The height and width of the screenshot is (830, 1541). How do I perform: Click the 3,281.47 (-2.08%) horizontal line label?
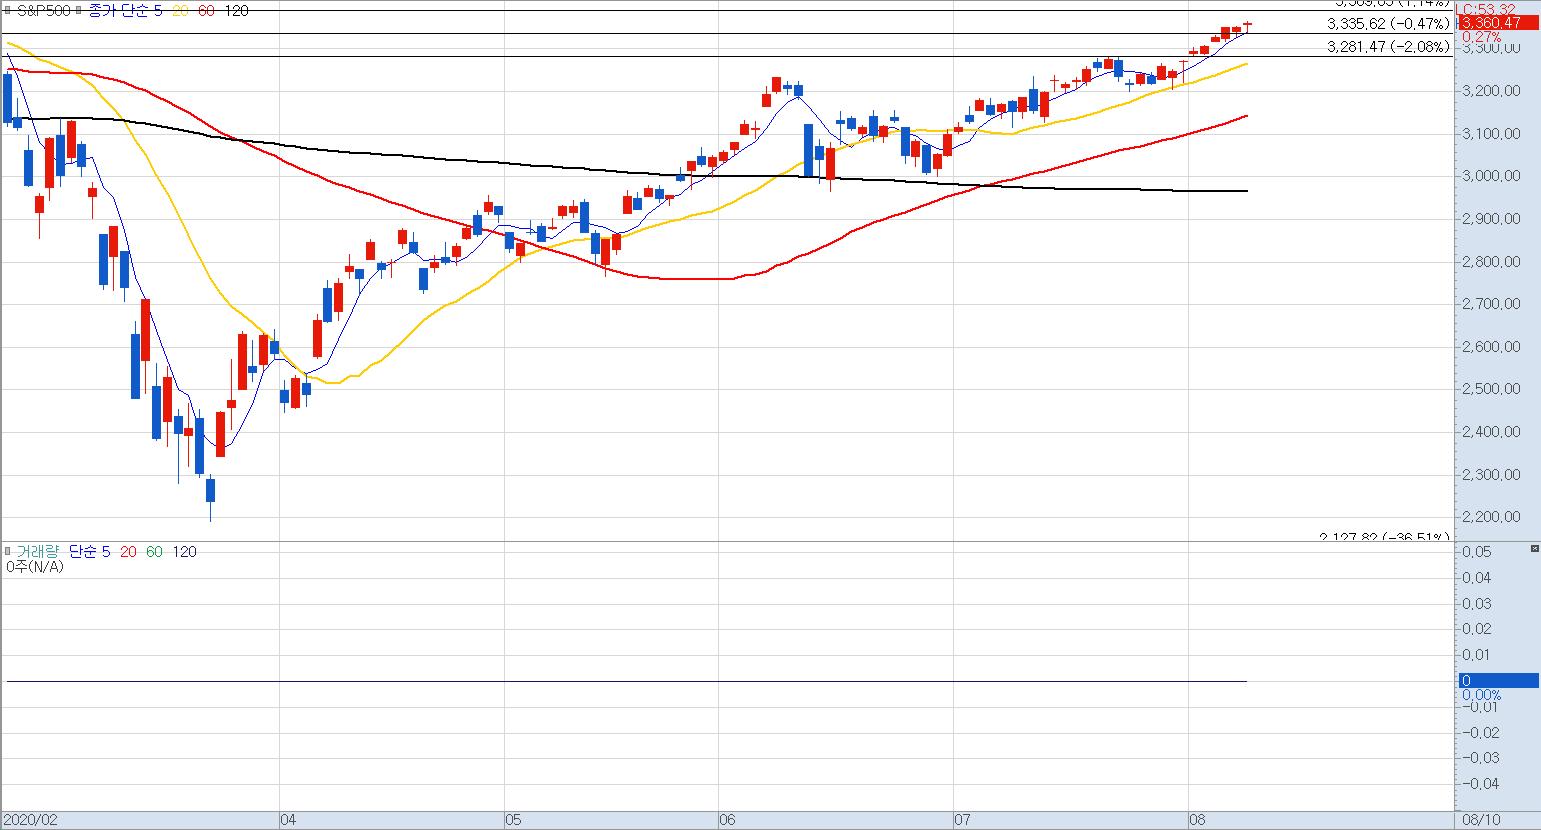click(1388, 47)
